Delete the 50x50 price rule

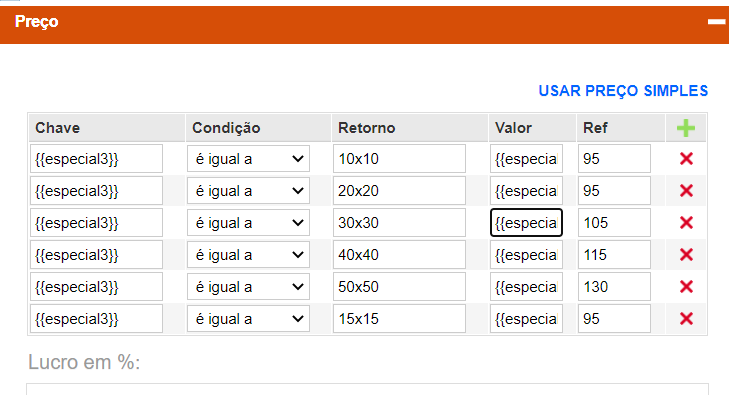point(686,287)
